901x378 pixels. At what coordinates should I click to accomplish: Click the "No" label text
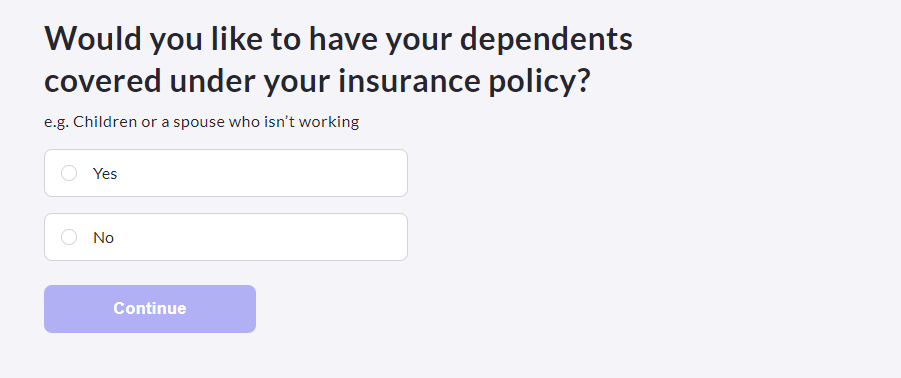point(103,237)
